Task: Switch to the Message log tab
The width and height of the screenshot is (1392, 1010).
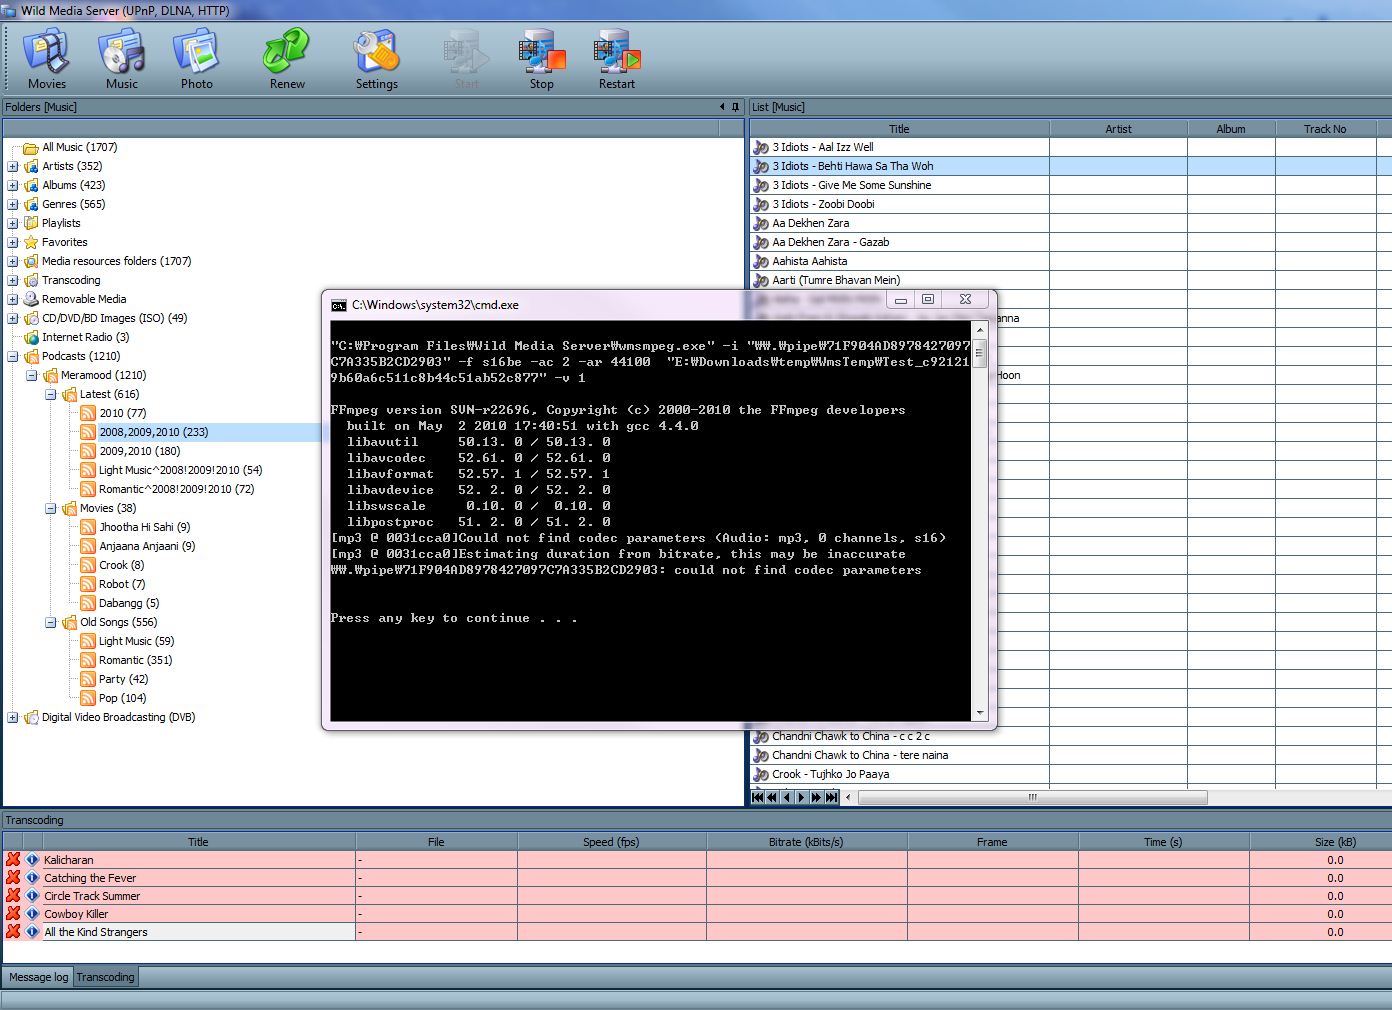Action: pyautogui.click(x=38, y=977)
